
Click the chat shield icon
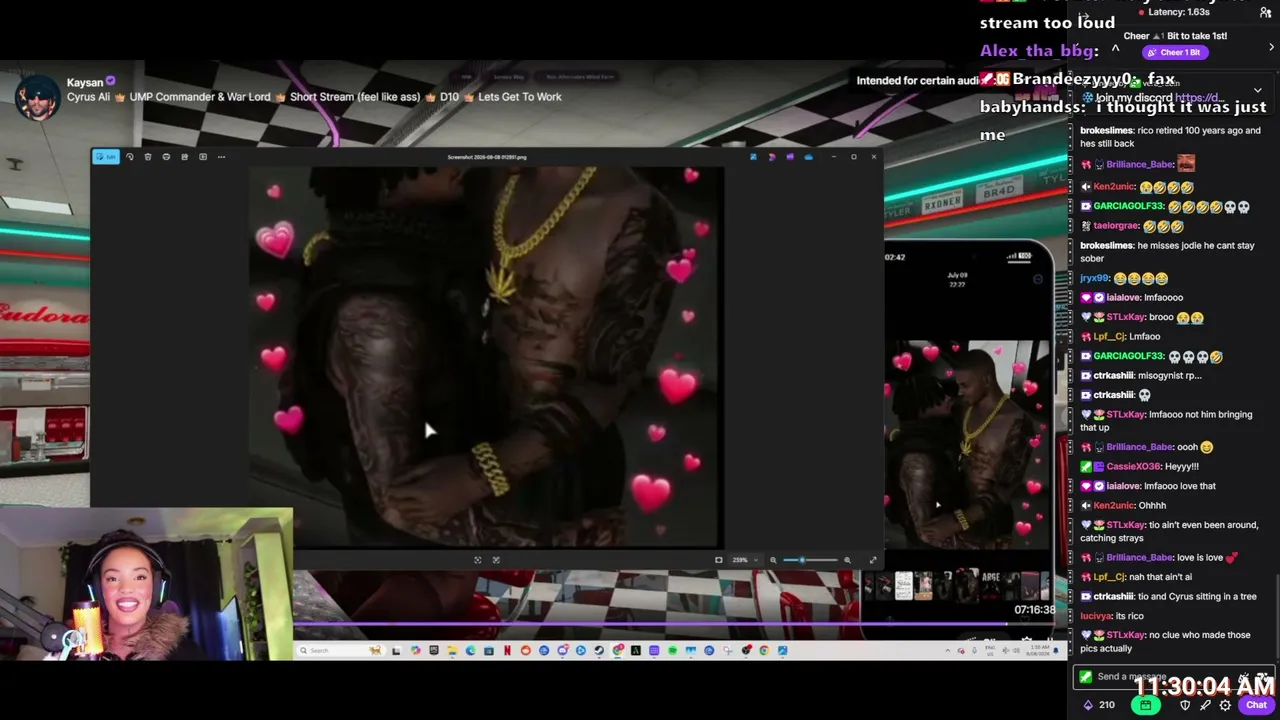click(1186, 705)
